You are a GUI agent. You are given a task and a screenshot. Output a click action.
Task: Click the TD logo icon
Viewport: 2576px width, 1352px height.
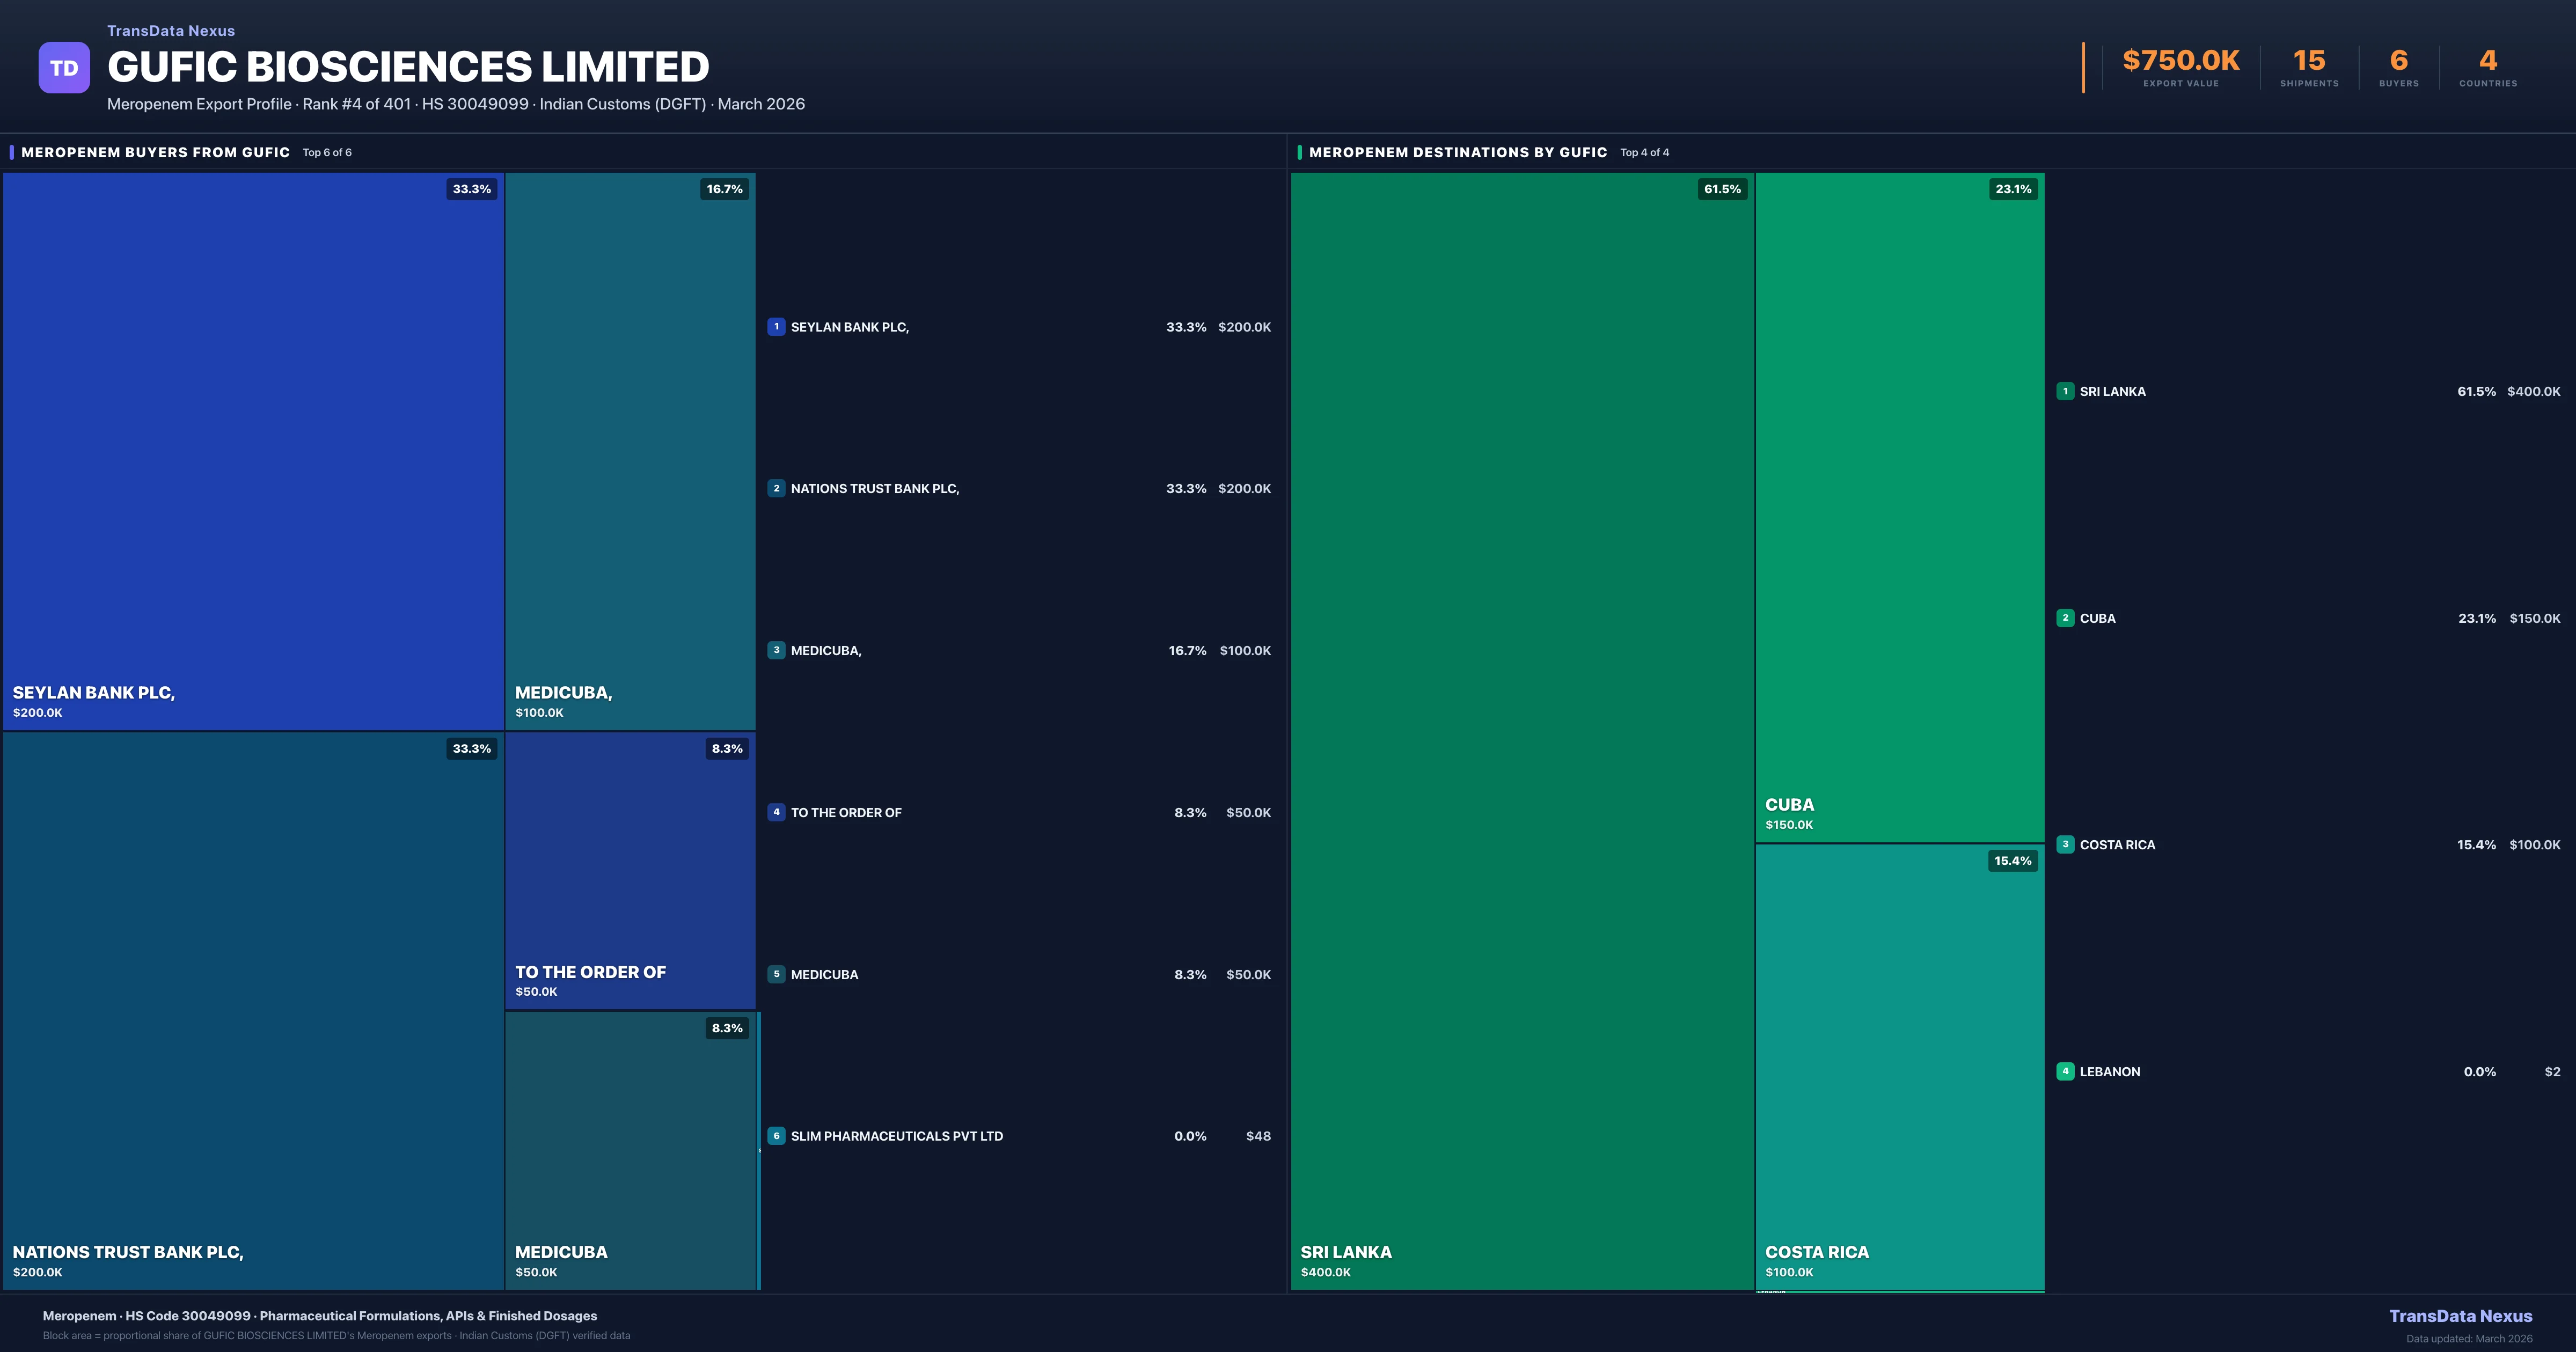click(x=64, y=68)
